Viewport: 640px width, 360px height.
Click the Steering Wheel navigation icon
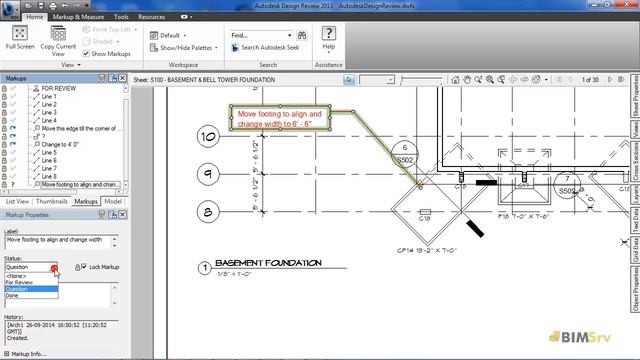(x=536, y=80)
